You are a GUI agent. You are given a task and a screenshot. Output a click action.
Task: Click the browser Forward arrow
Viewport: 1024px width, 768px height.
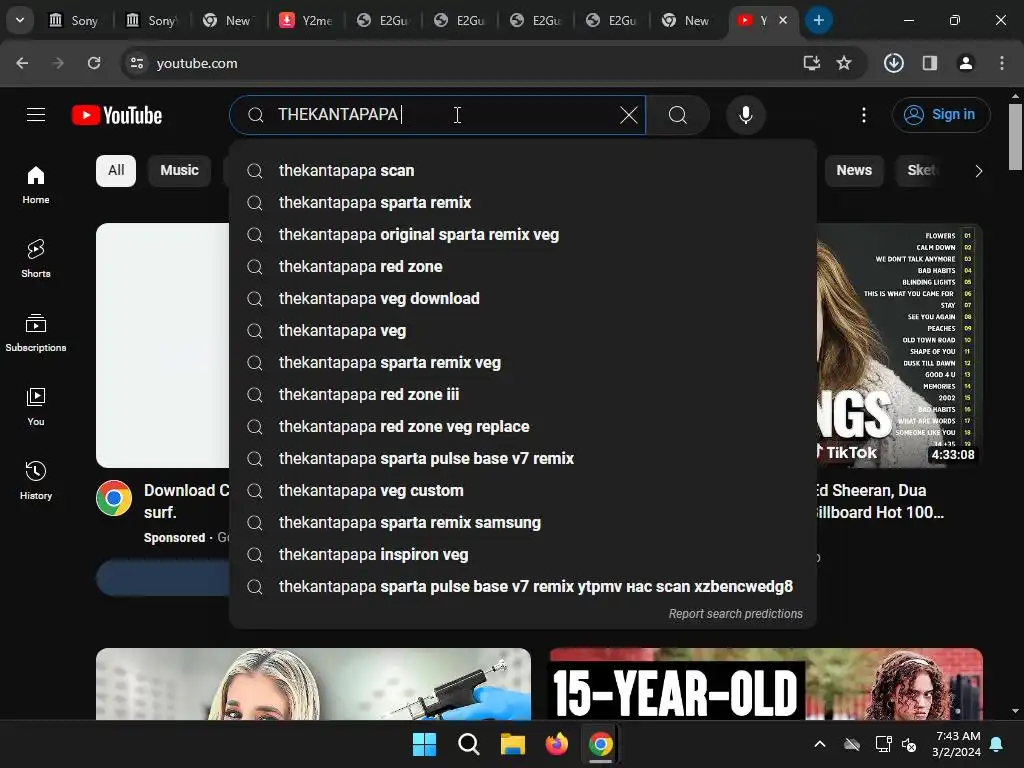[x=58, y=63]
